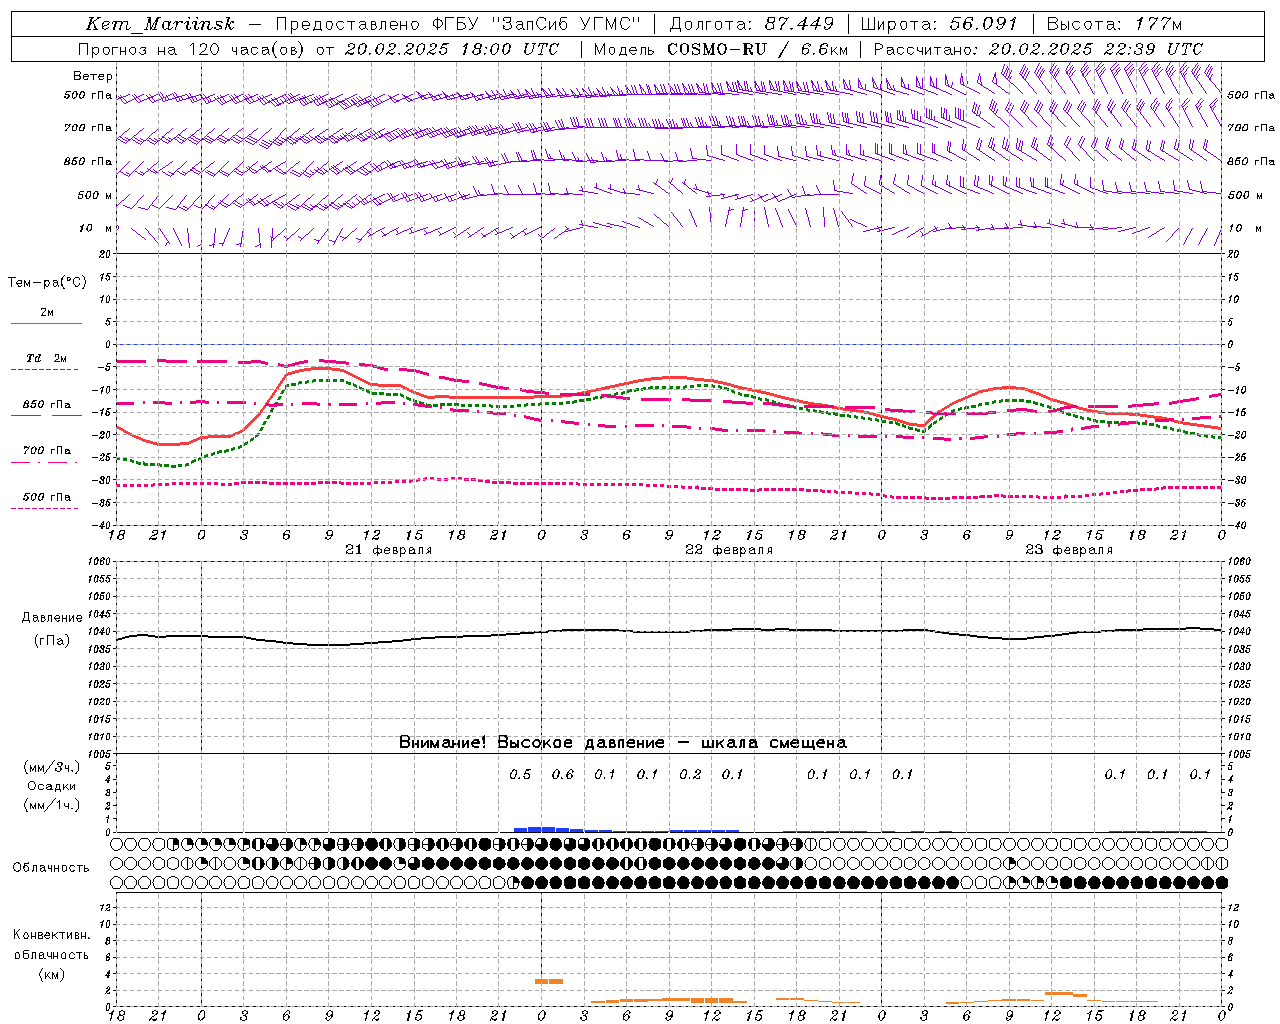Click 'Прогноз на 120 часа(ов)' forecast header
The height and width of the screenshot is (1024, 1280).
[192, 49]
